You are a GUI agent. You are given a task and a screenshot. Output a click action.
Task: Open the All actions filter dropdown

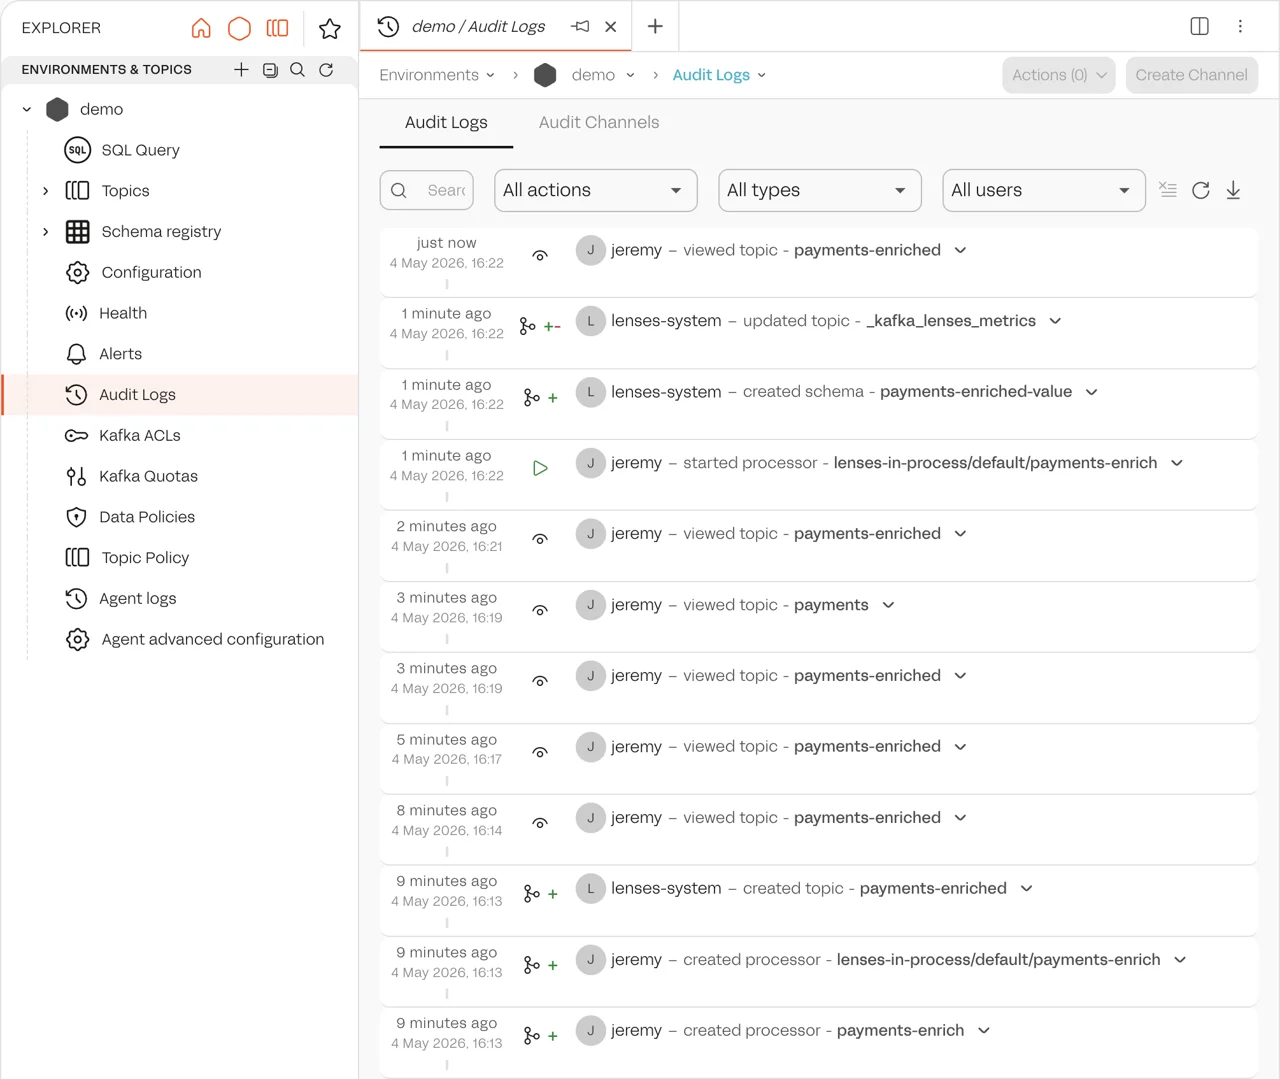coord(596,190)
